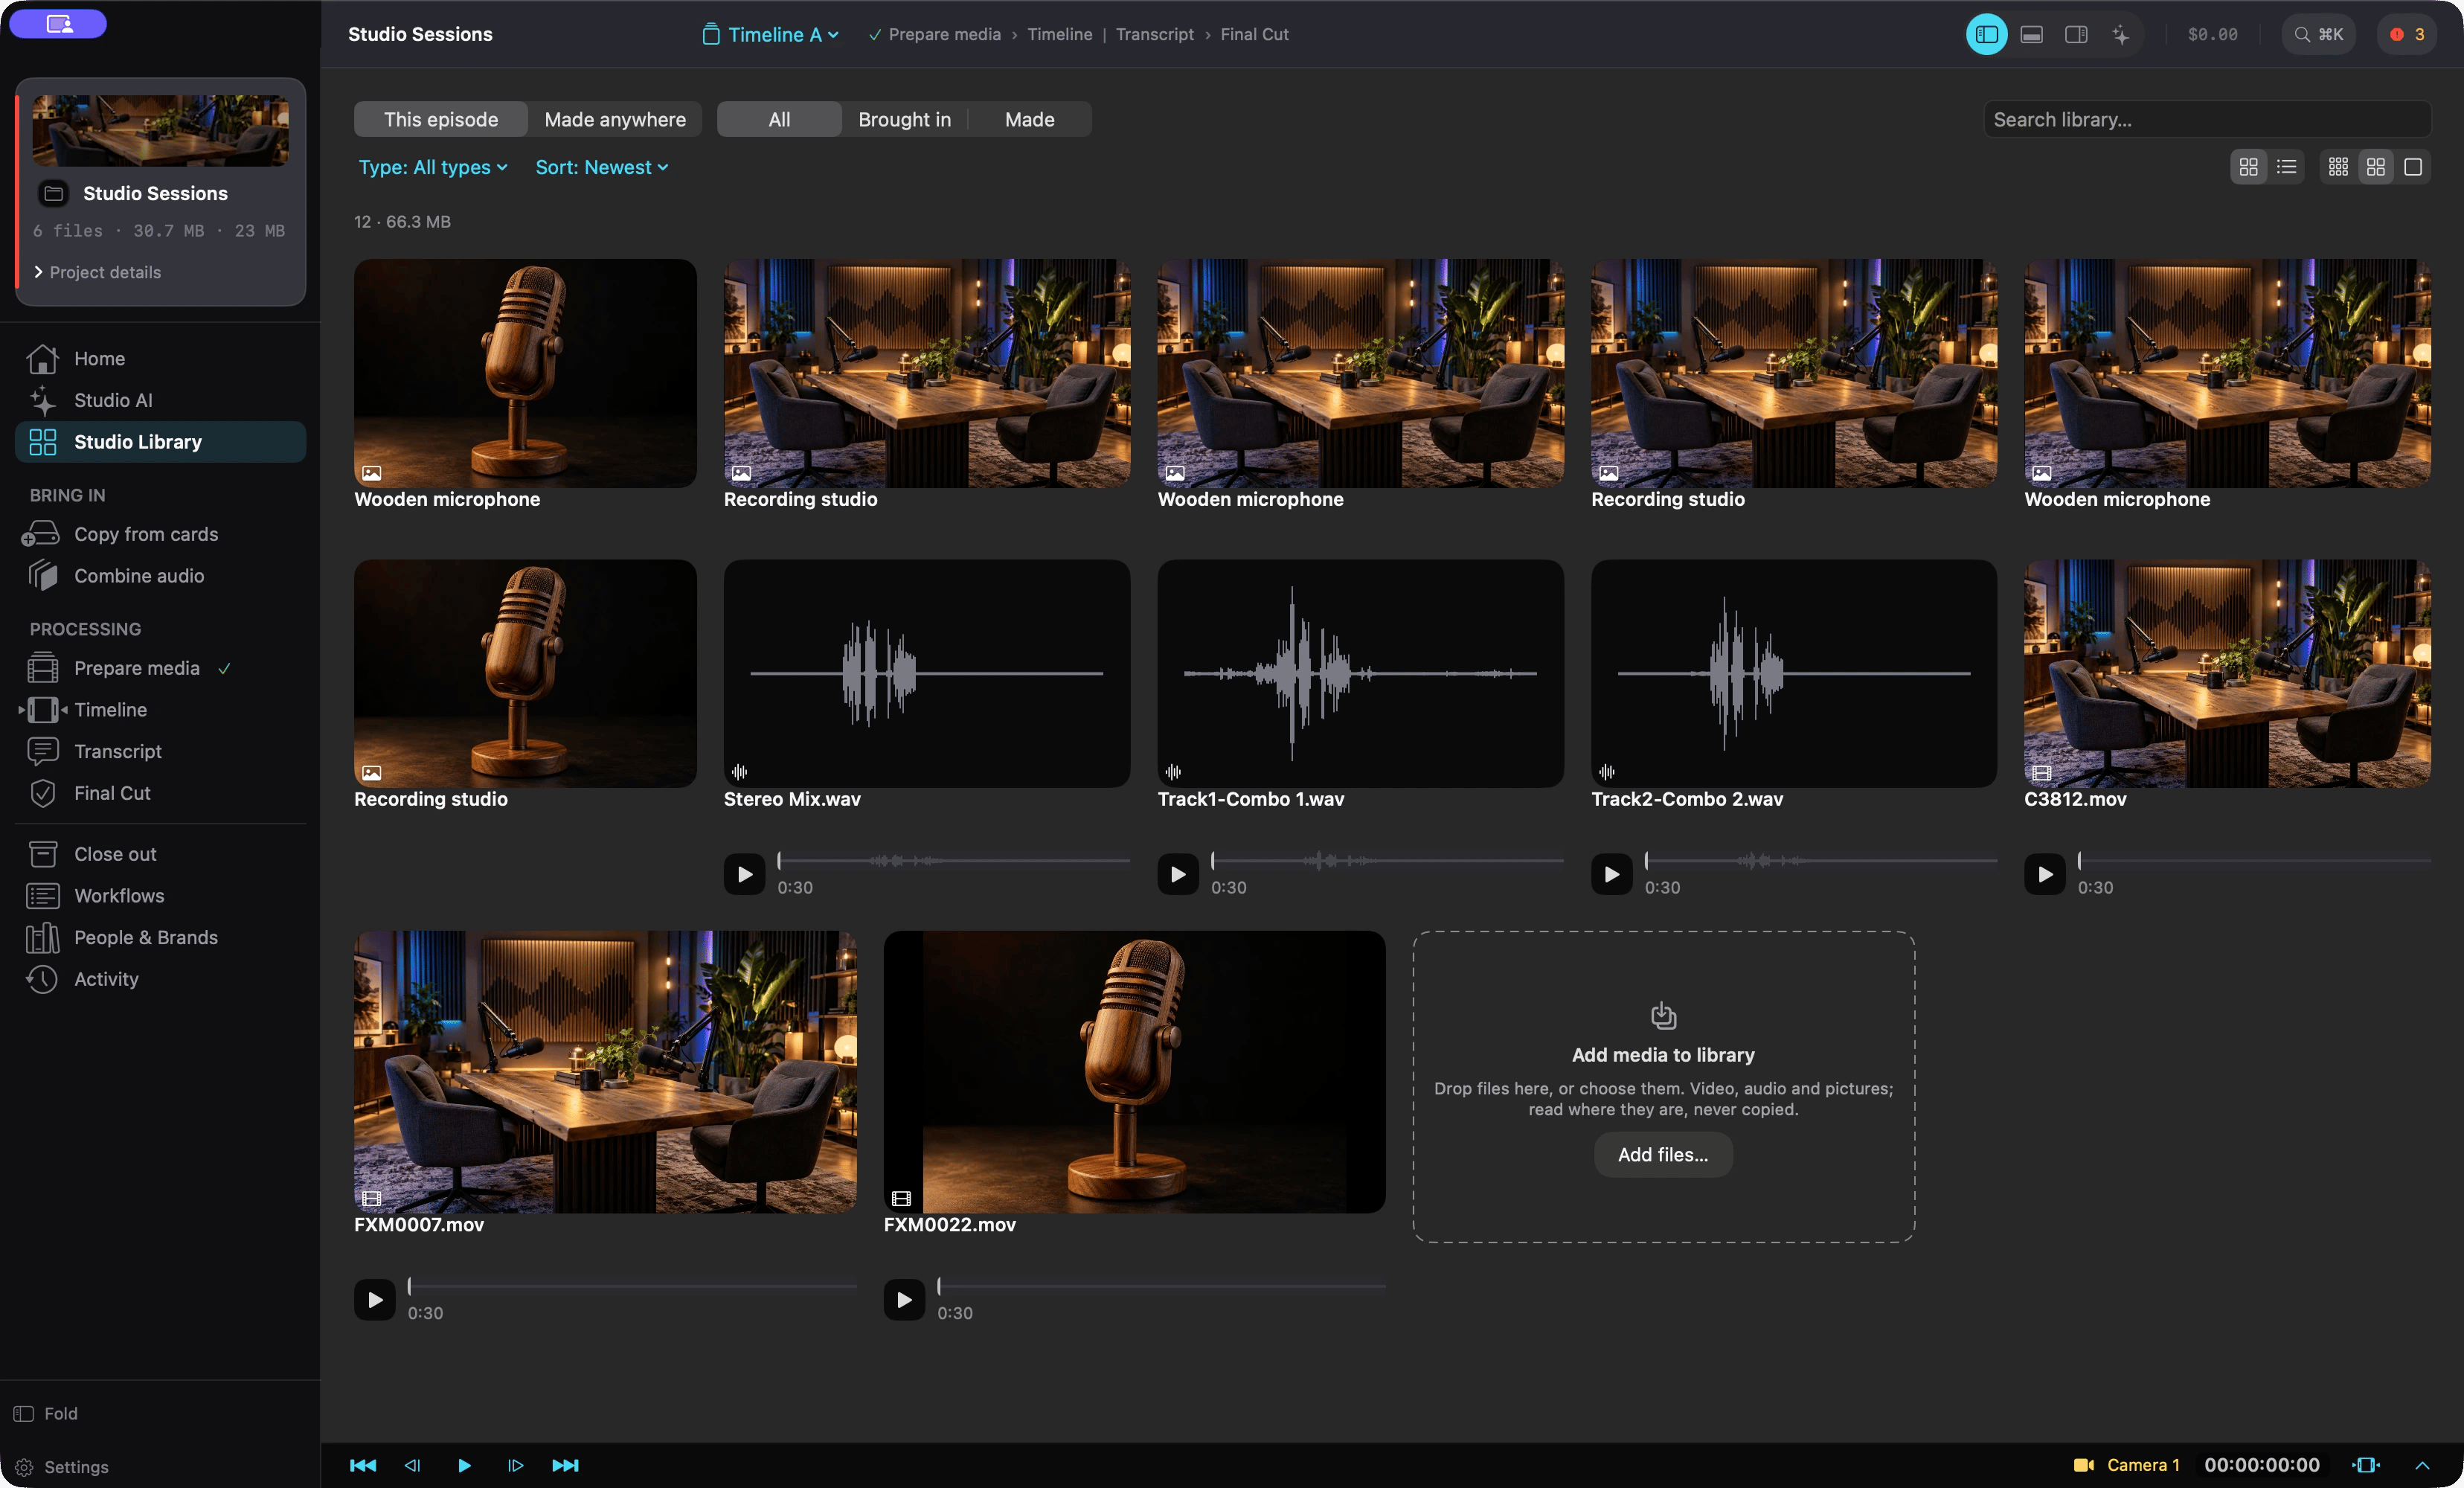Viewport: 2464px width, 1488px height.
Task: Click the Search library field
Action: coord(2207,119)
